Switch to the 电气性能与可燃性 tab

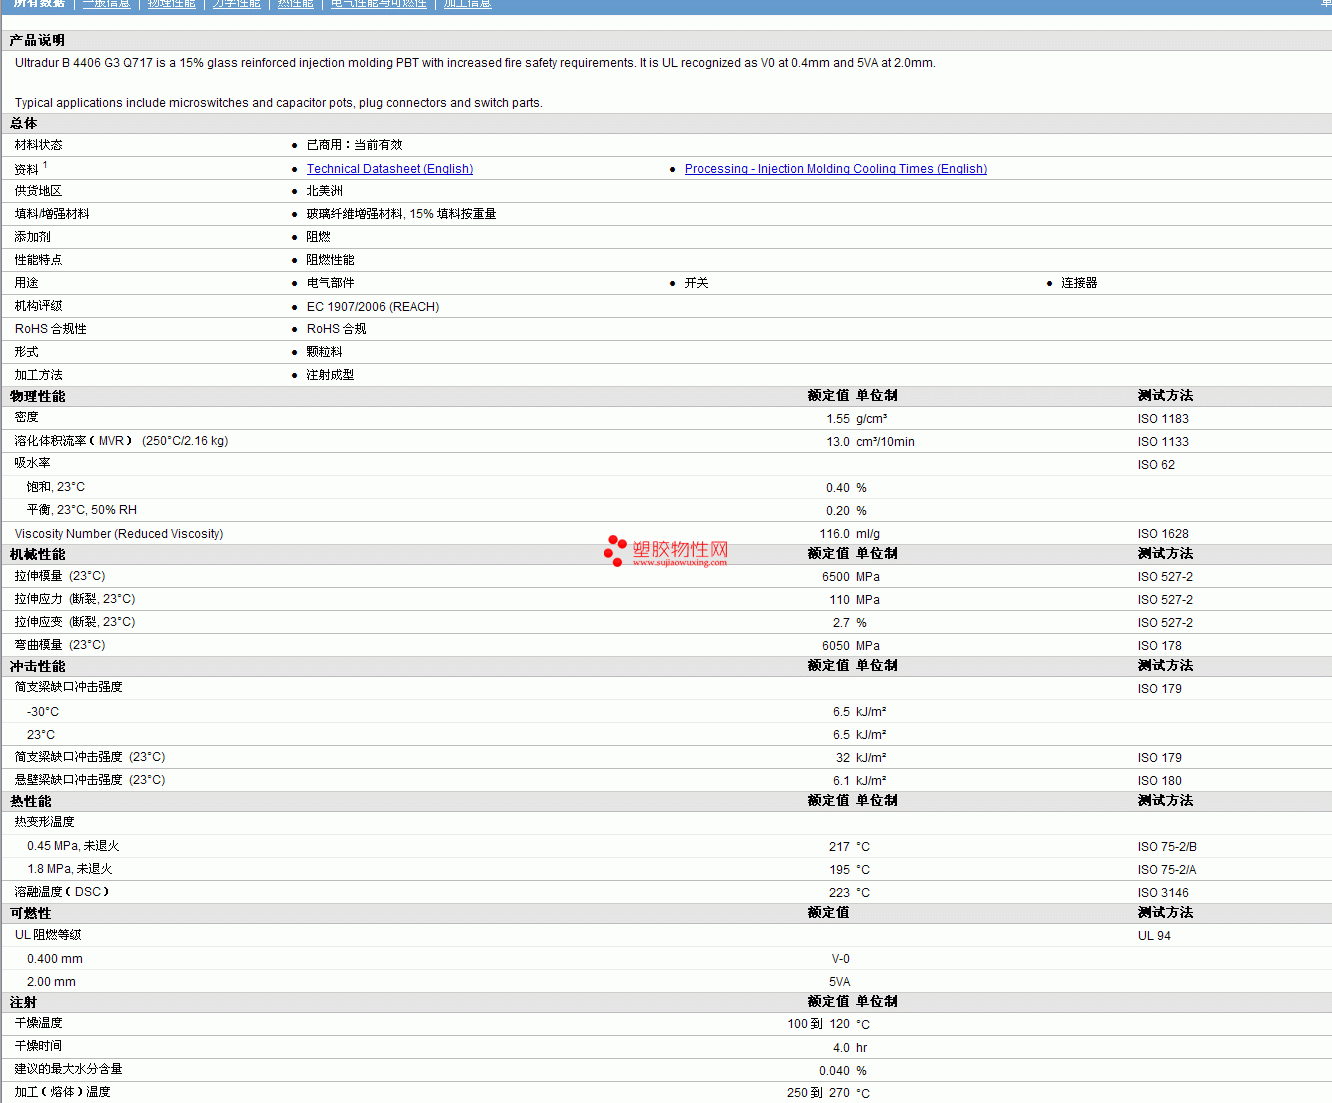[x=379, y=4]
